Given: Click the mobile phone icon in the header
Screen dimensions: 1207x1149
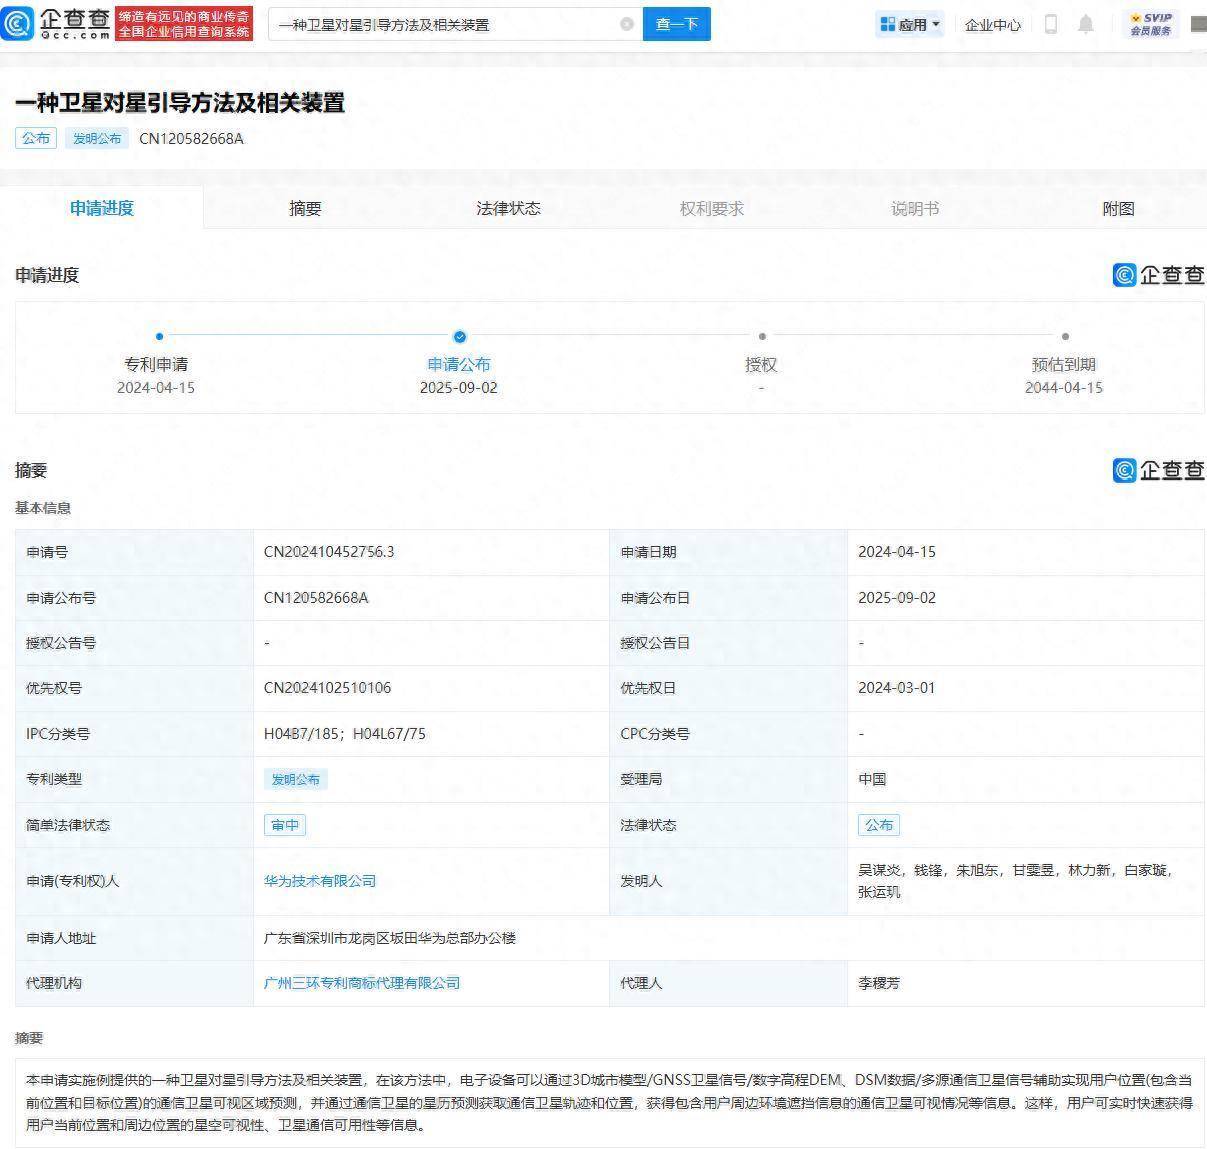Looking at the screenshot, I should pos(1050,24).
